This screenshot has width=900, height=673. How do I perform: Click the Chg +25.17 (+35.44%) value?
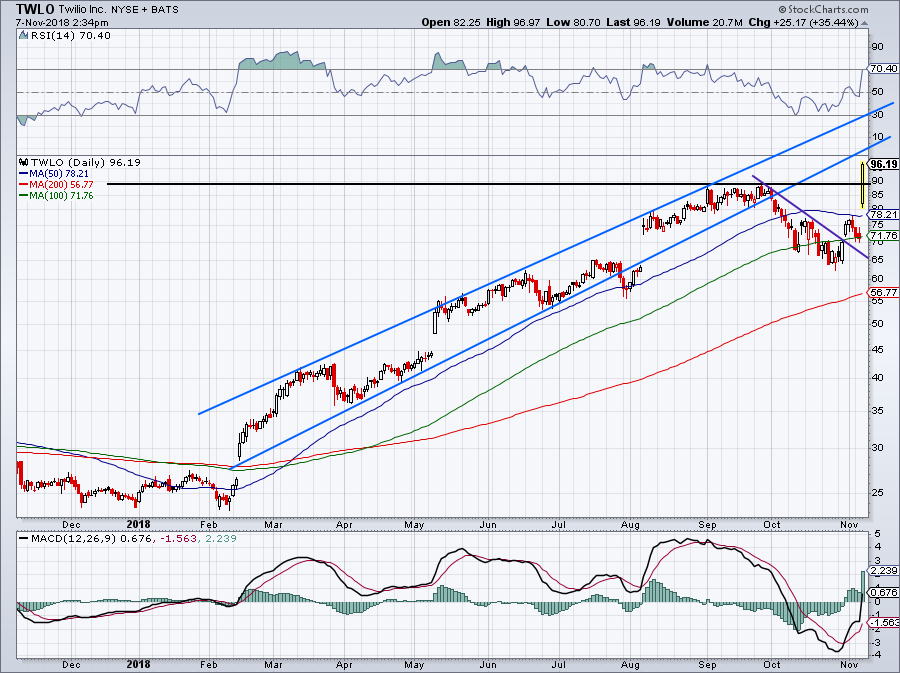pos(804,22)
